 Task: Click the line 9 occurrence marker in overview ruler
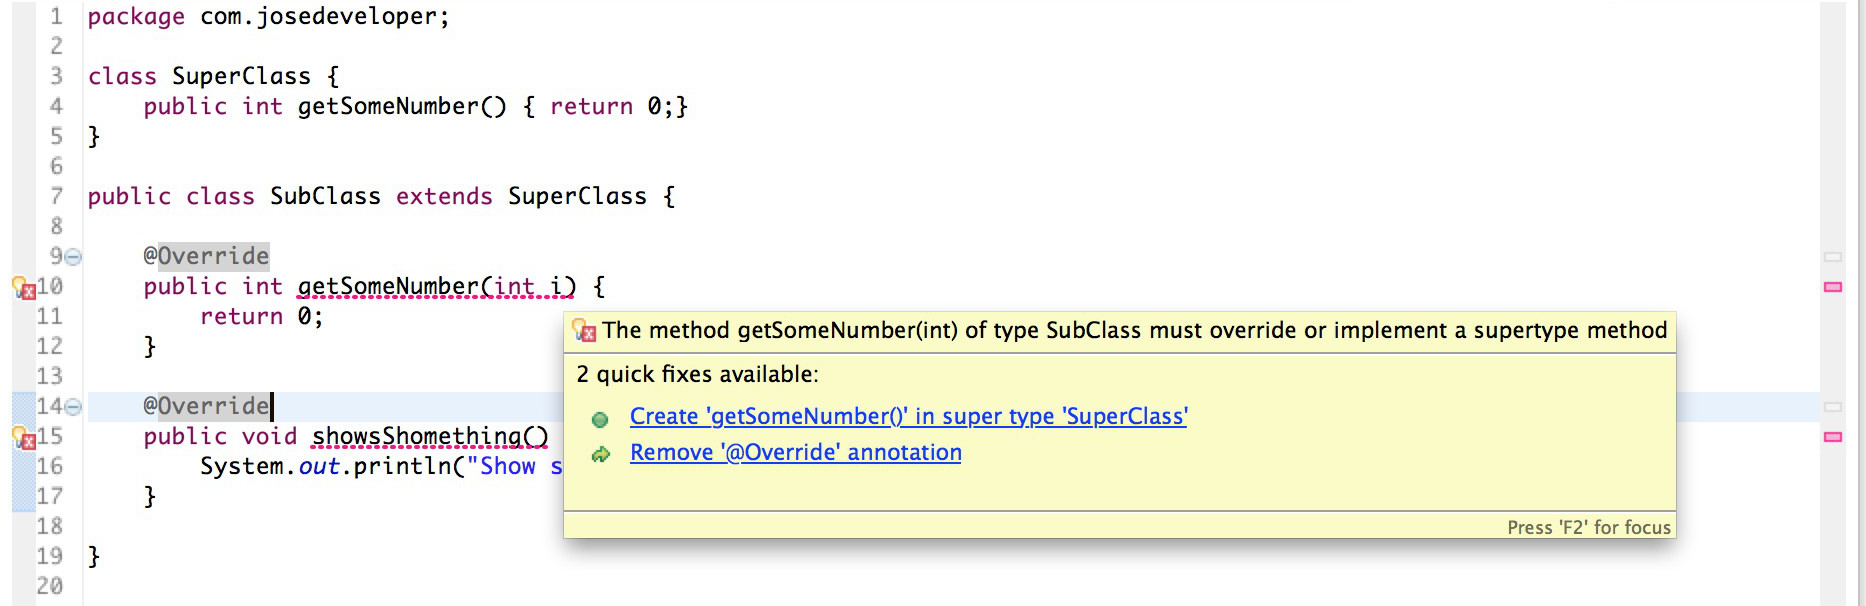point(1833,257)
